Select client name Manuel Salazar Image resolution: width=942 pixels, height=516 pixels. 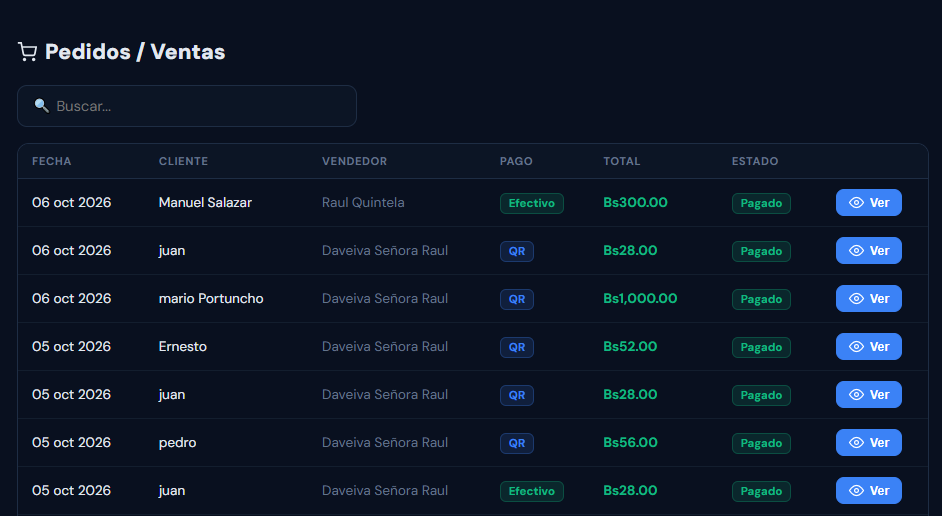click(205, 202)
